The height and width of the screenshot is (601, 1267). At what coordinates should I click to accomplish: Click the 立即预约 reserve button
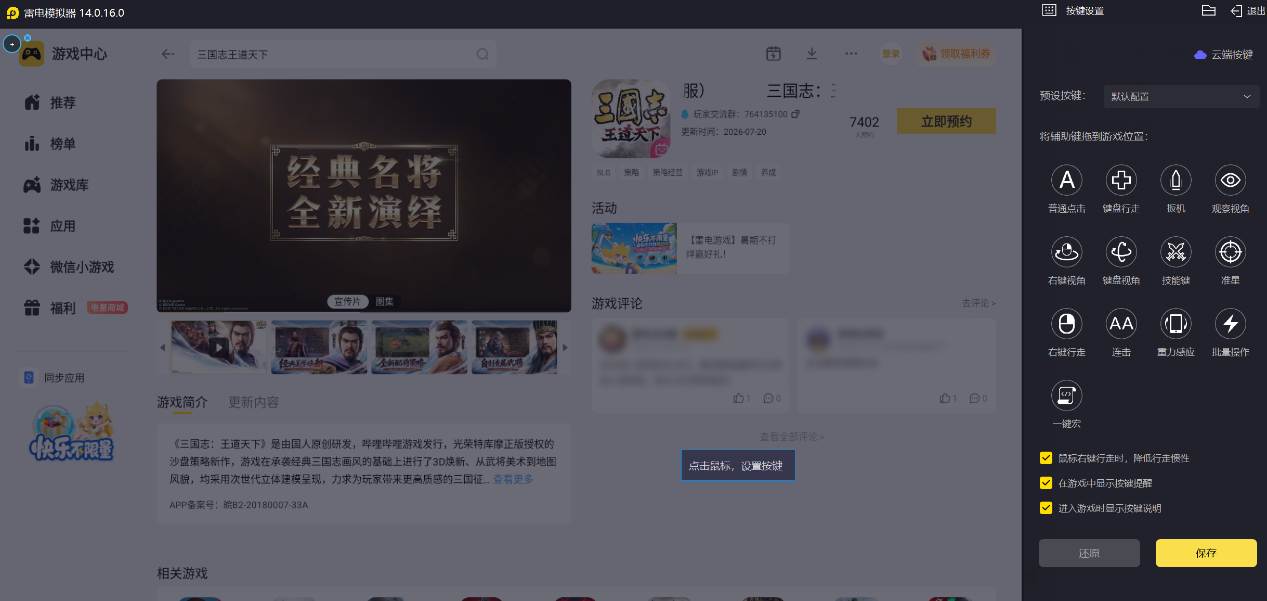(x=946, y=121)
